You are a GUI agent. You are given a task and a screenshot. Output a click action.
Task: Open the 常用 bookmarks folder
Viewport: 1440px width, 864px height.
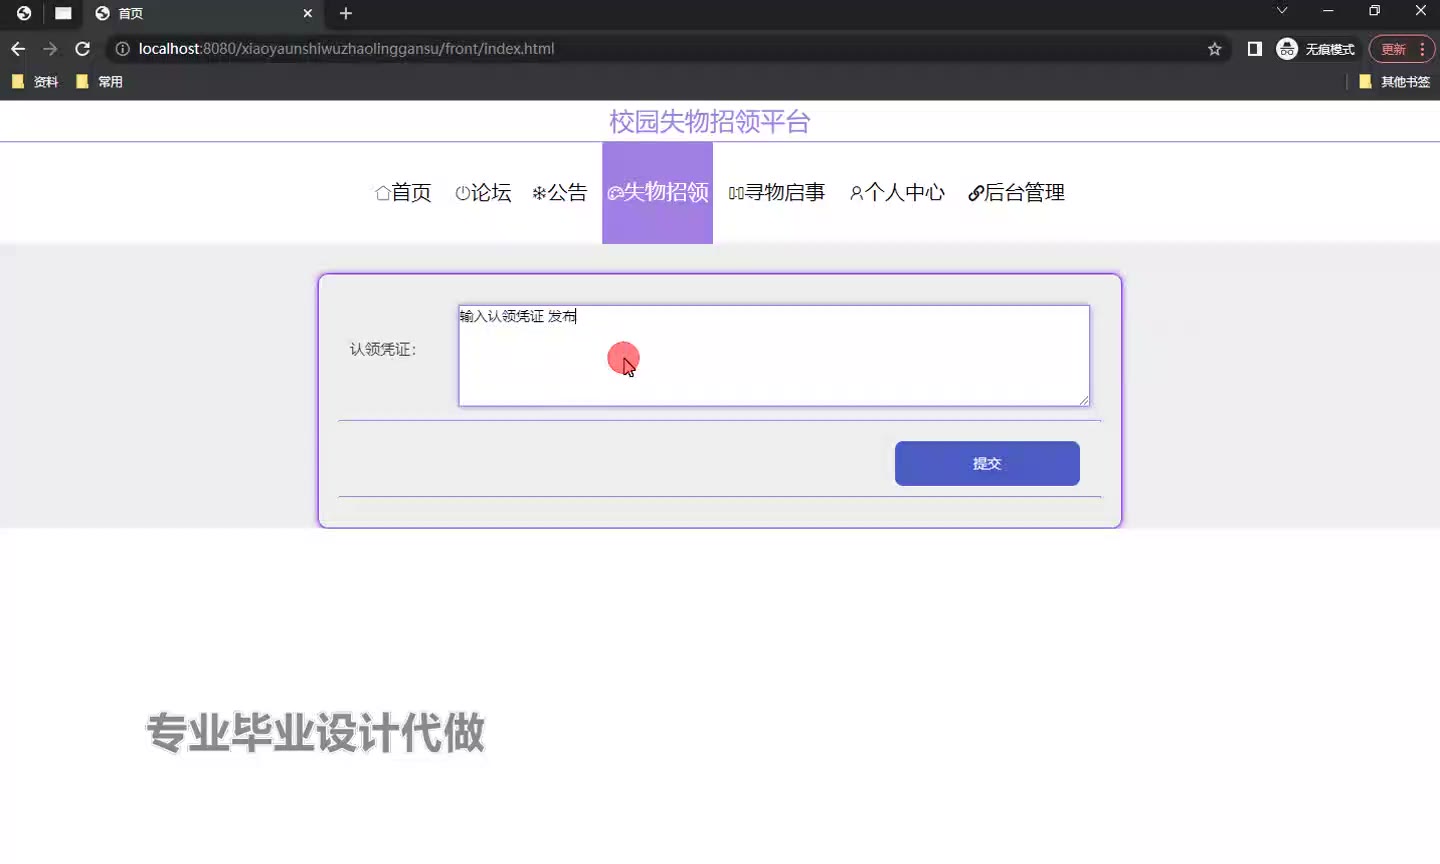pos(100,82)
